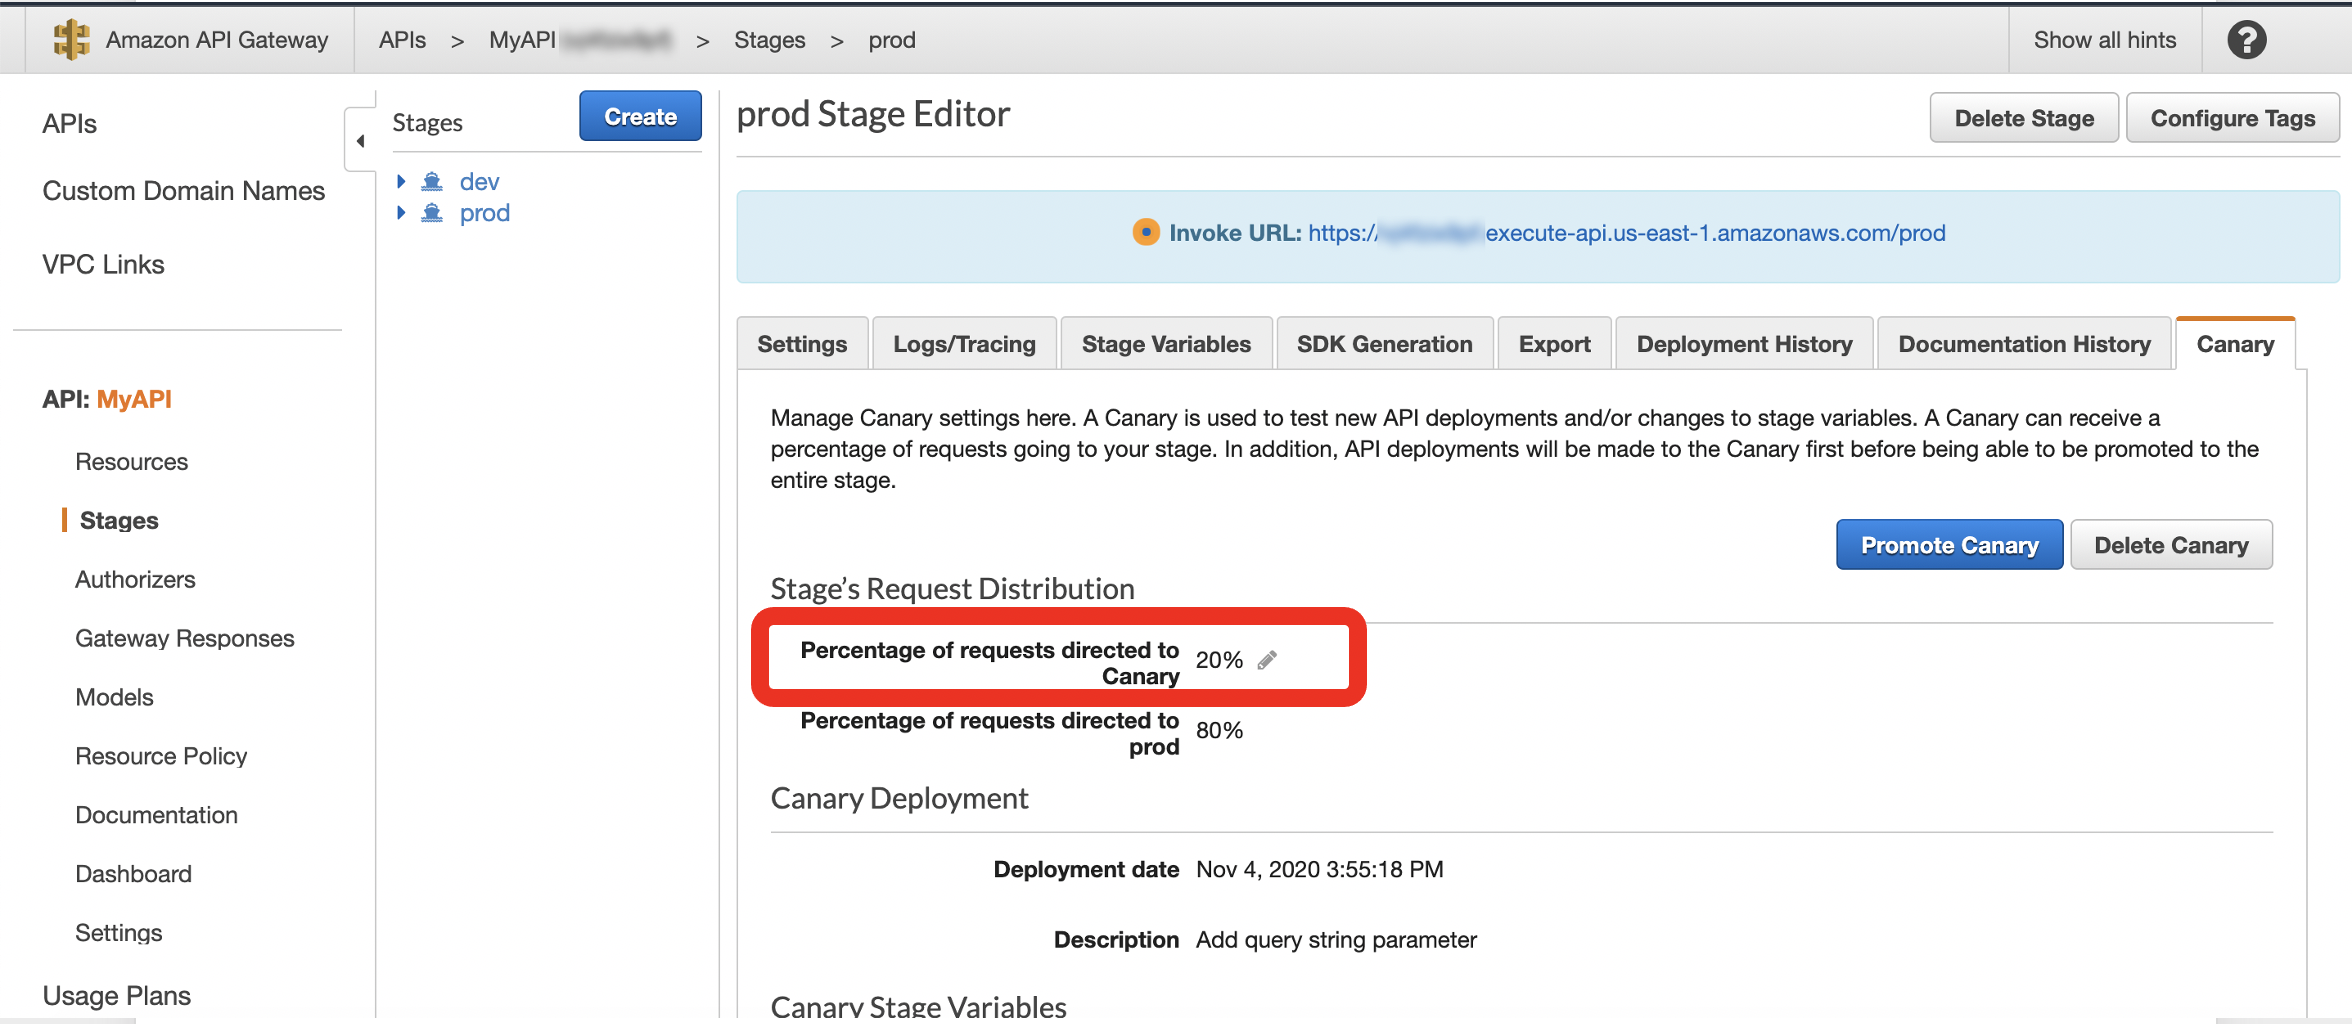Viewport: 2352px width, 1024px height.
Task: Click prod in the breadcrumb
Action: (891, 40)
